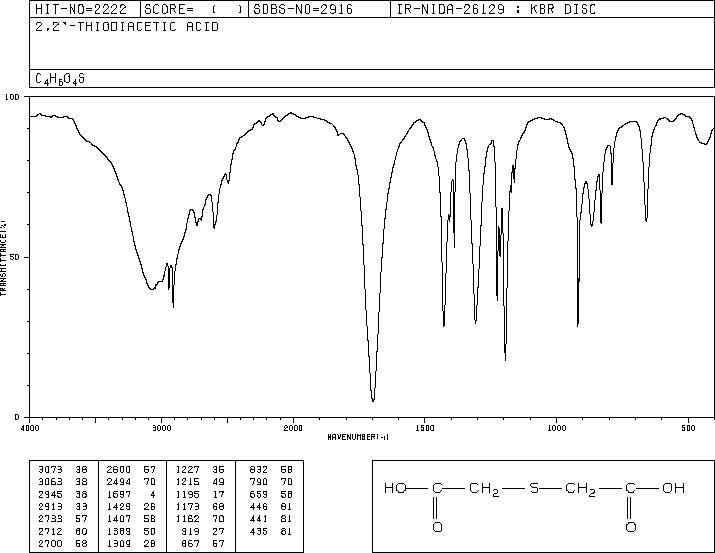Viewport: 715px width, 553px height.
Task: Click the HO group in structure diagram
Action: [395, 488]
